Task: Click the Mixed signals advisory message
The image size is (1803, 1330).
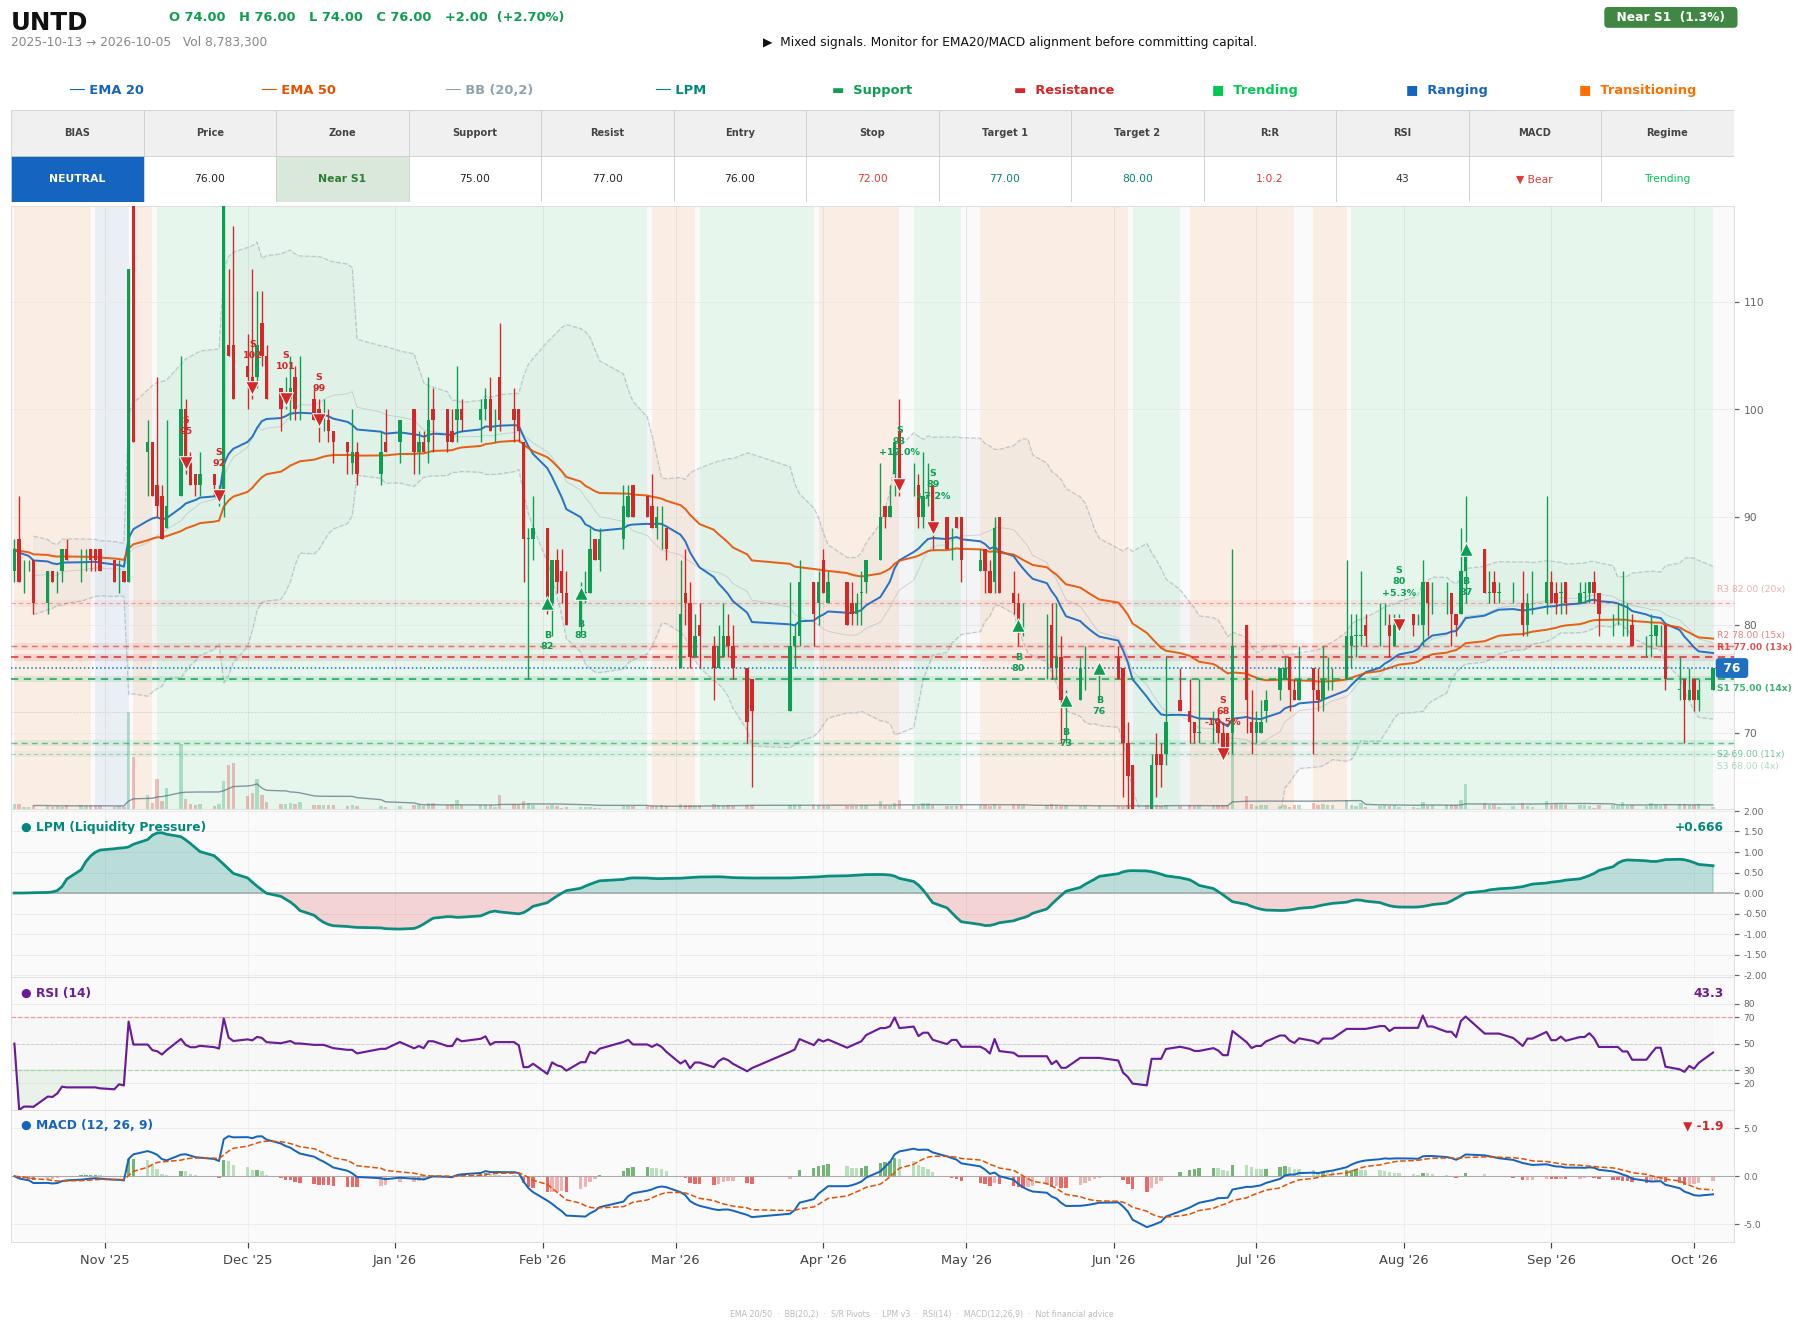Action: (1010, 42)
